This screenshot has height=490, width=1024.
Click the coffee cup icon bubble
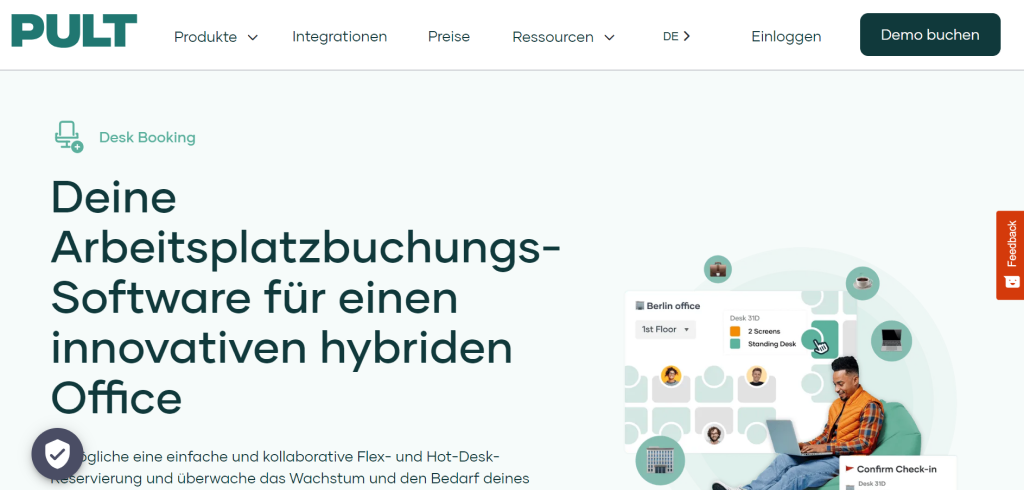point(863,283)
